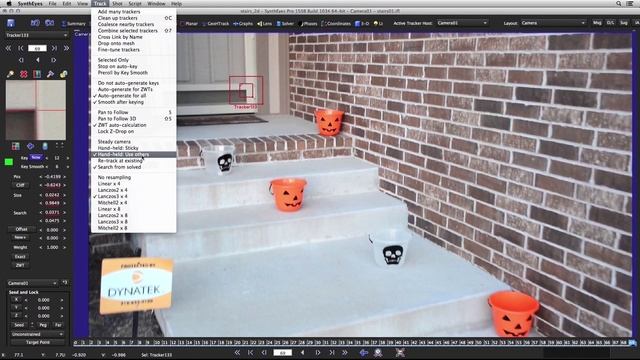Open the Lens room

point(264,24)
